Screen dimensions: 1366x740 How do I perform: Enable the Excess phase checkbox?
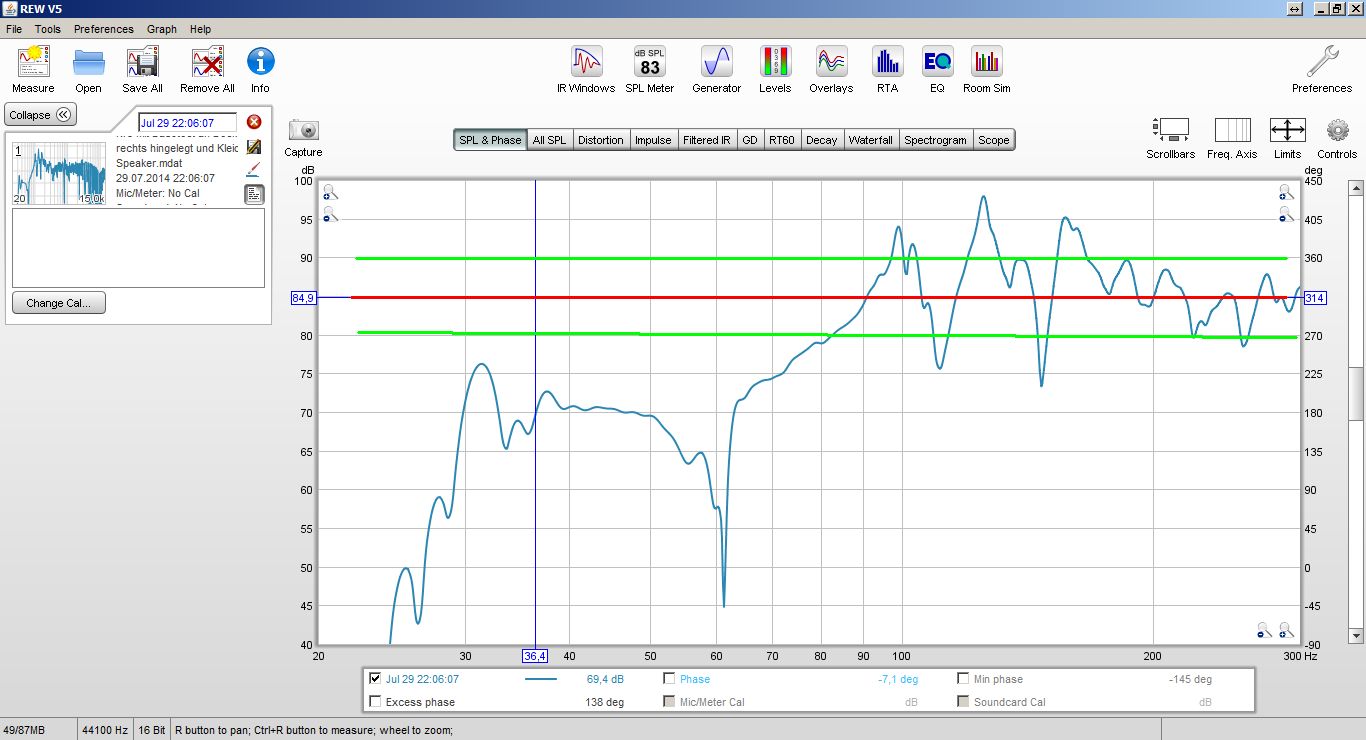point(375,702)
